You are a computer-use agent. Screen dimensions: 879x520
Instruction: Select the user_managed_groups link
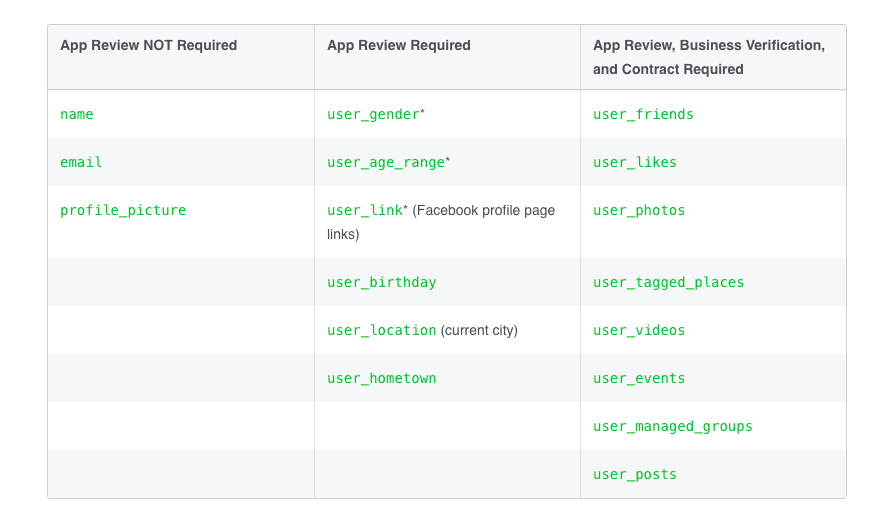tap(673, 427)
